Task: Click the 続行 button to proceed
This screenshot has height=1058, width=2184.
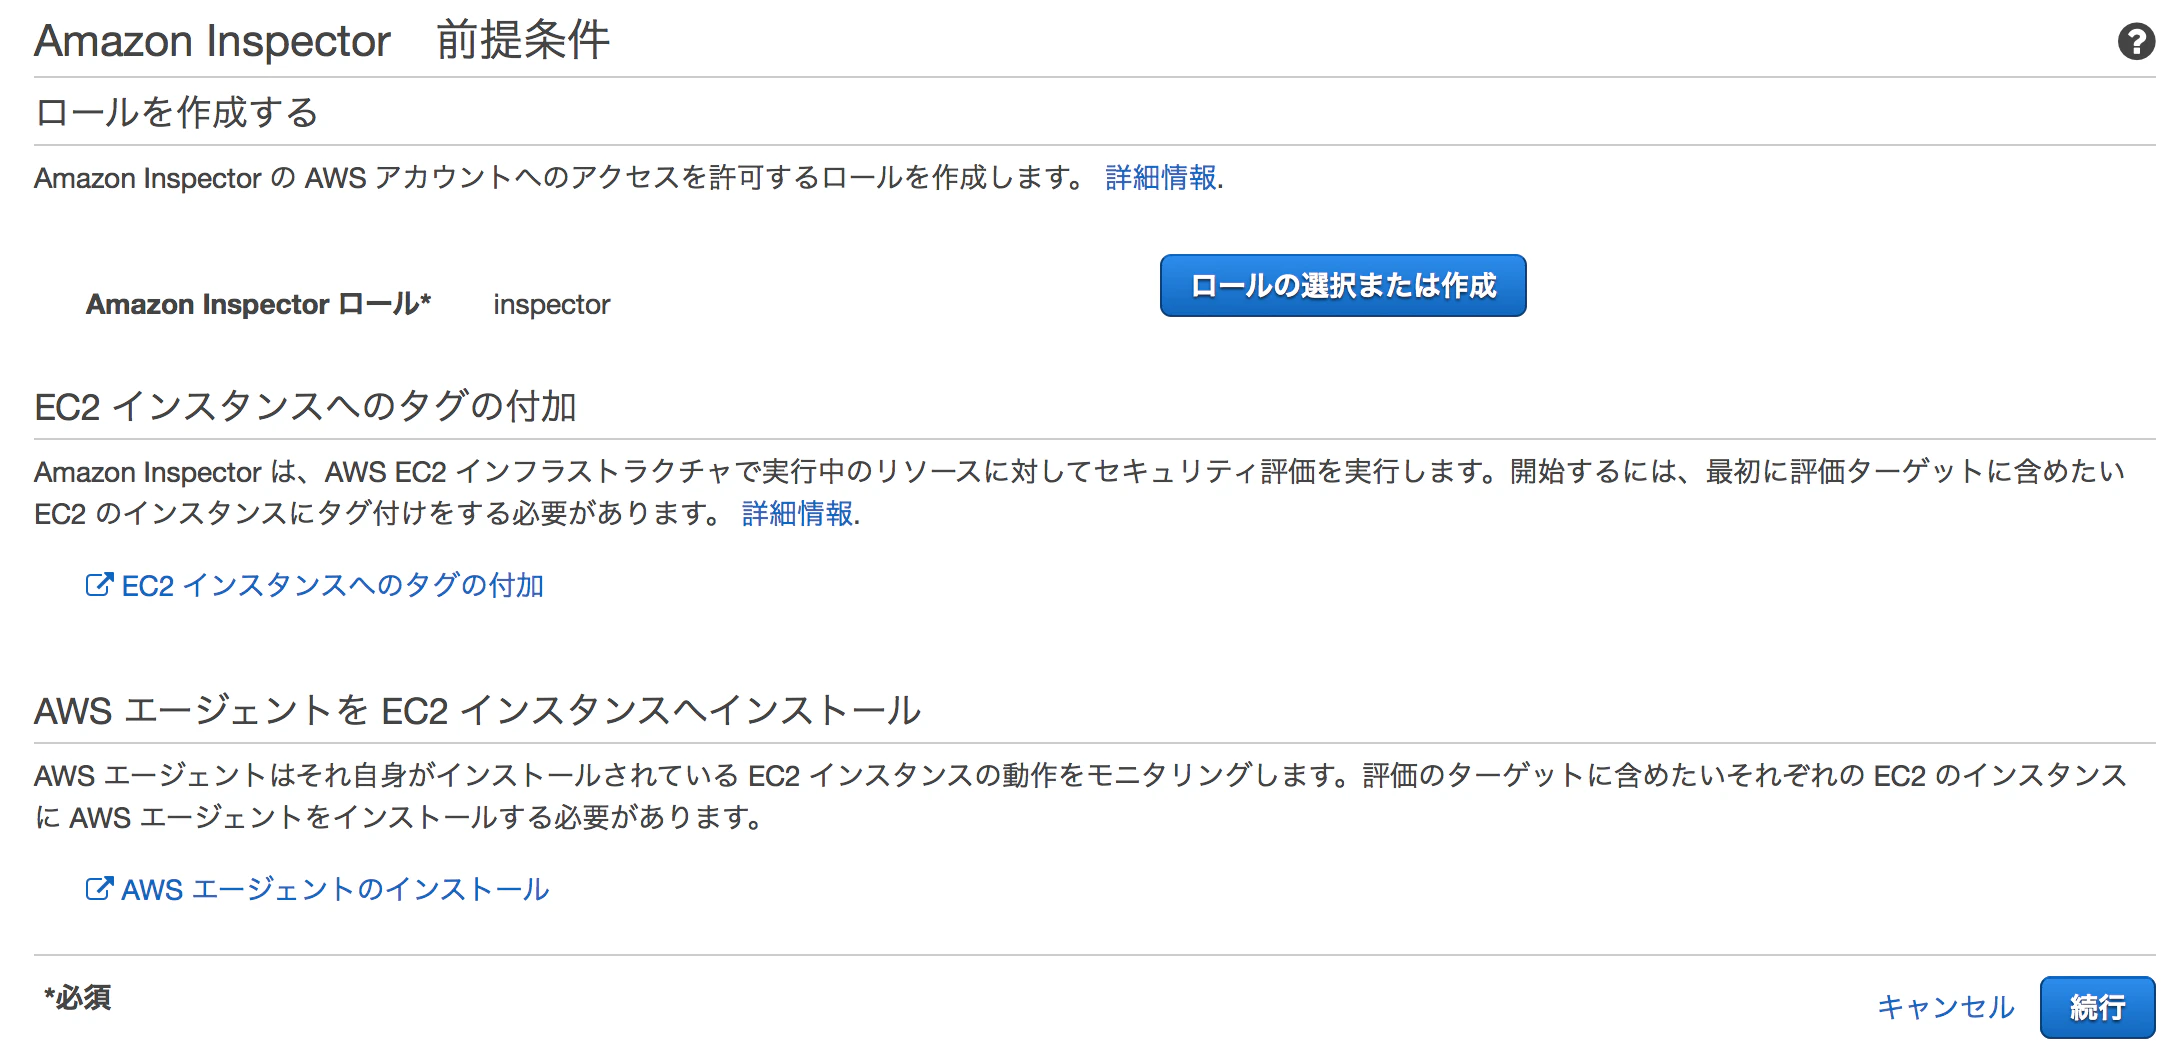Action: click(x=2097, y=1007)
